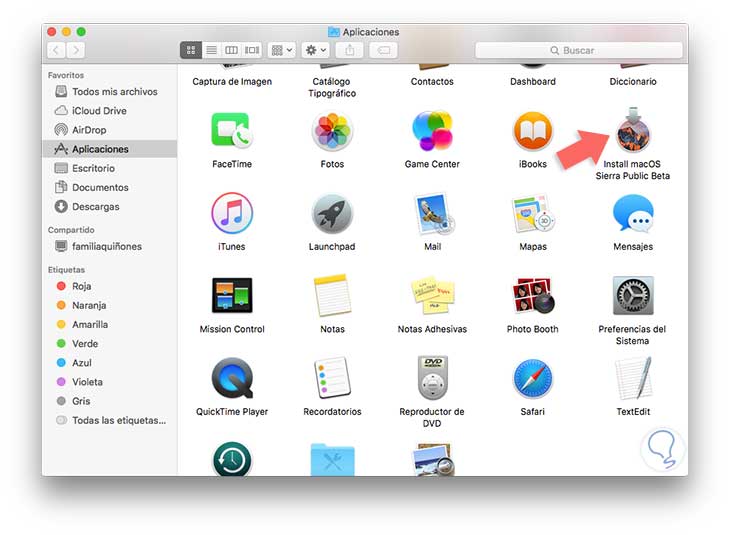The width and height of the screenshot is (730, 535).
Task: Select Aplicaciones in sidebar
Action: (x=109, y=149)
